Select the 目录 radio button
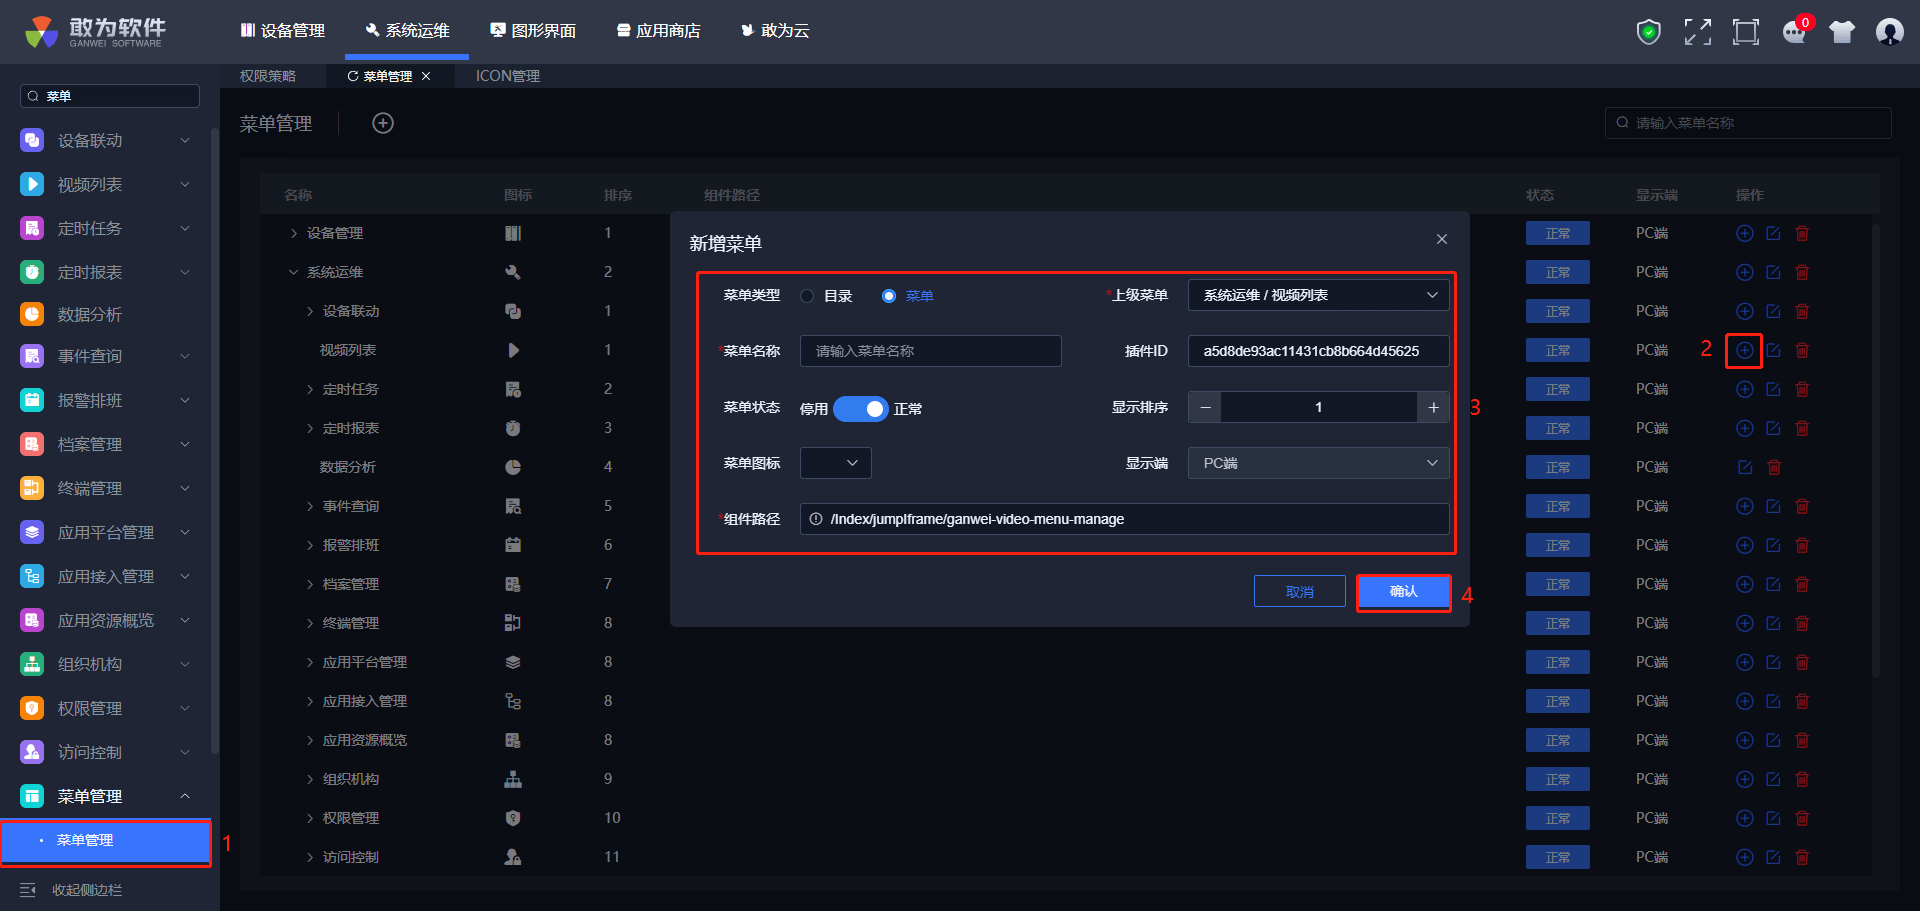This screenshot has width=1920, height=911. tap(807, 296)
